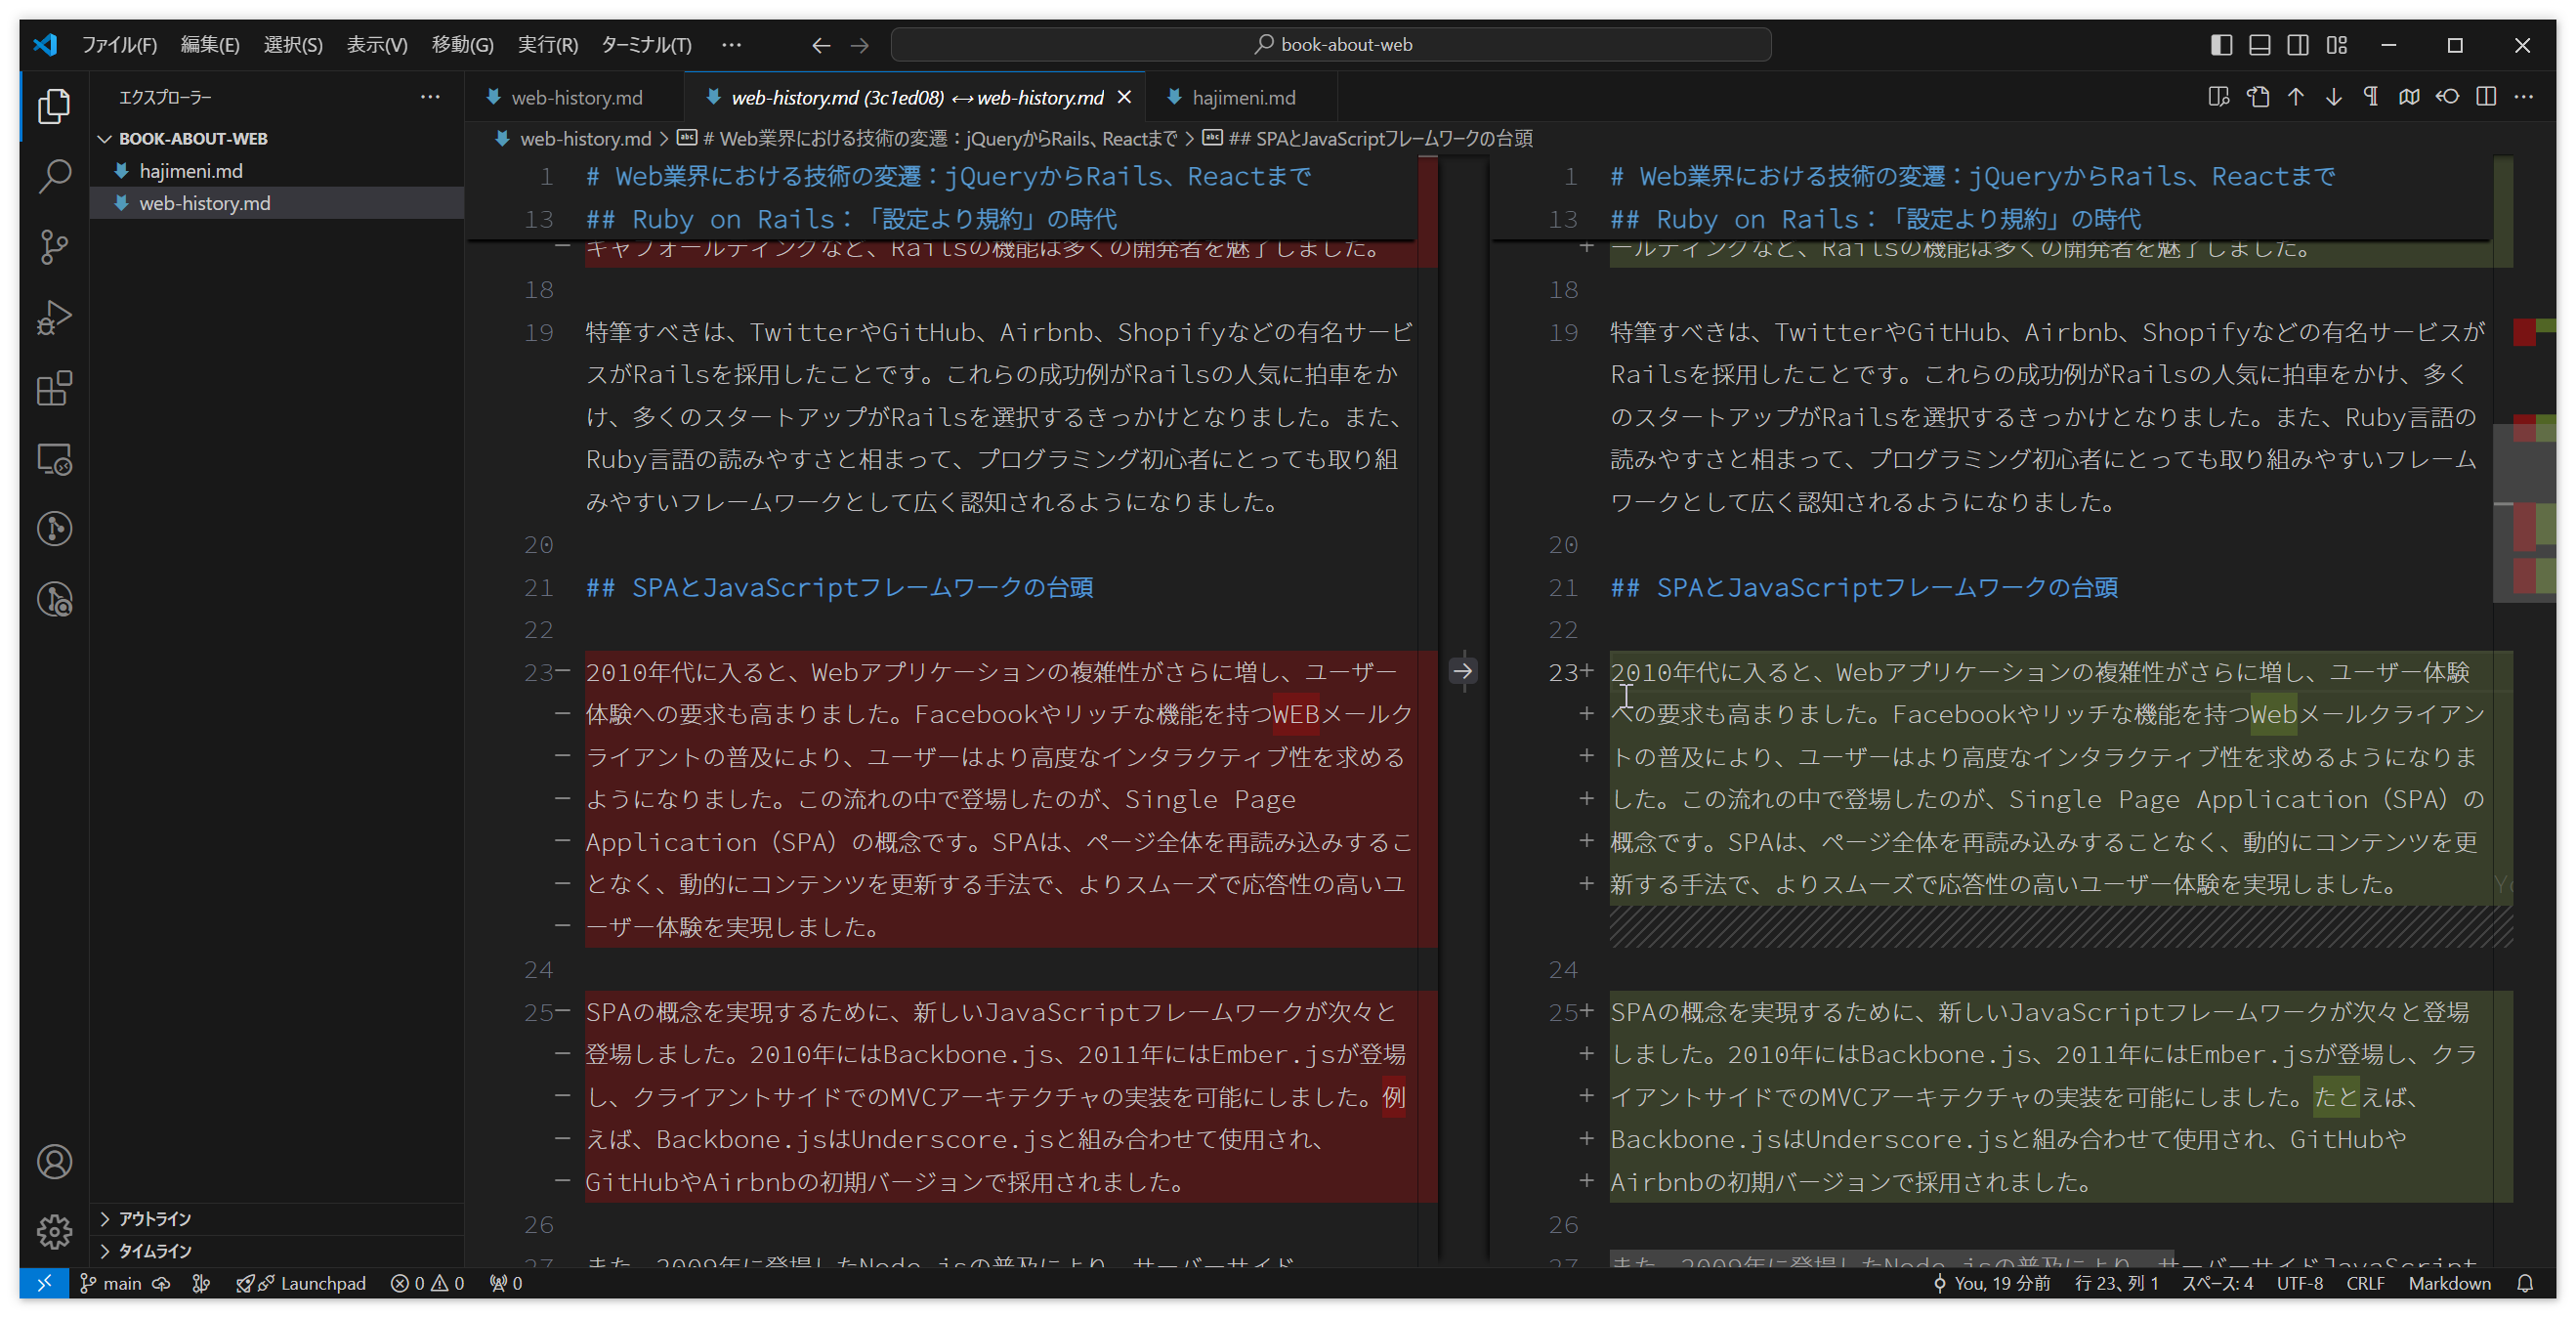This screenshot has height=1318, width=2576.
Task: Click the open previous revision icon
Action: tap(2448, 97)
